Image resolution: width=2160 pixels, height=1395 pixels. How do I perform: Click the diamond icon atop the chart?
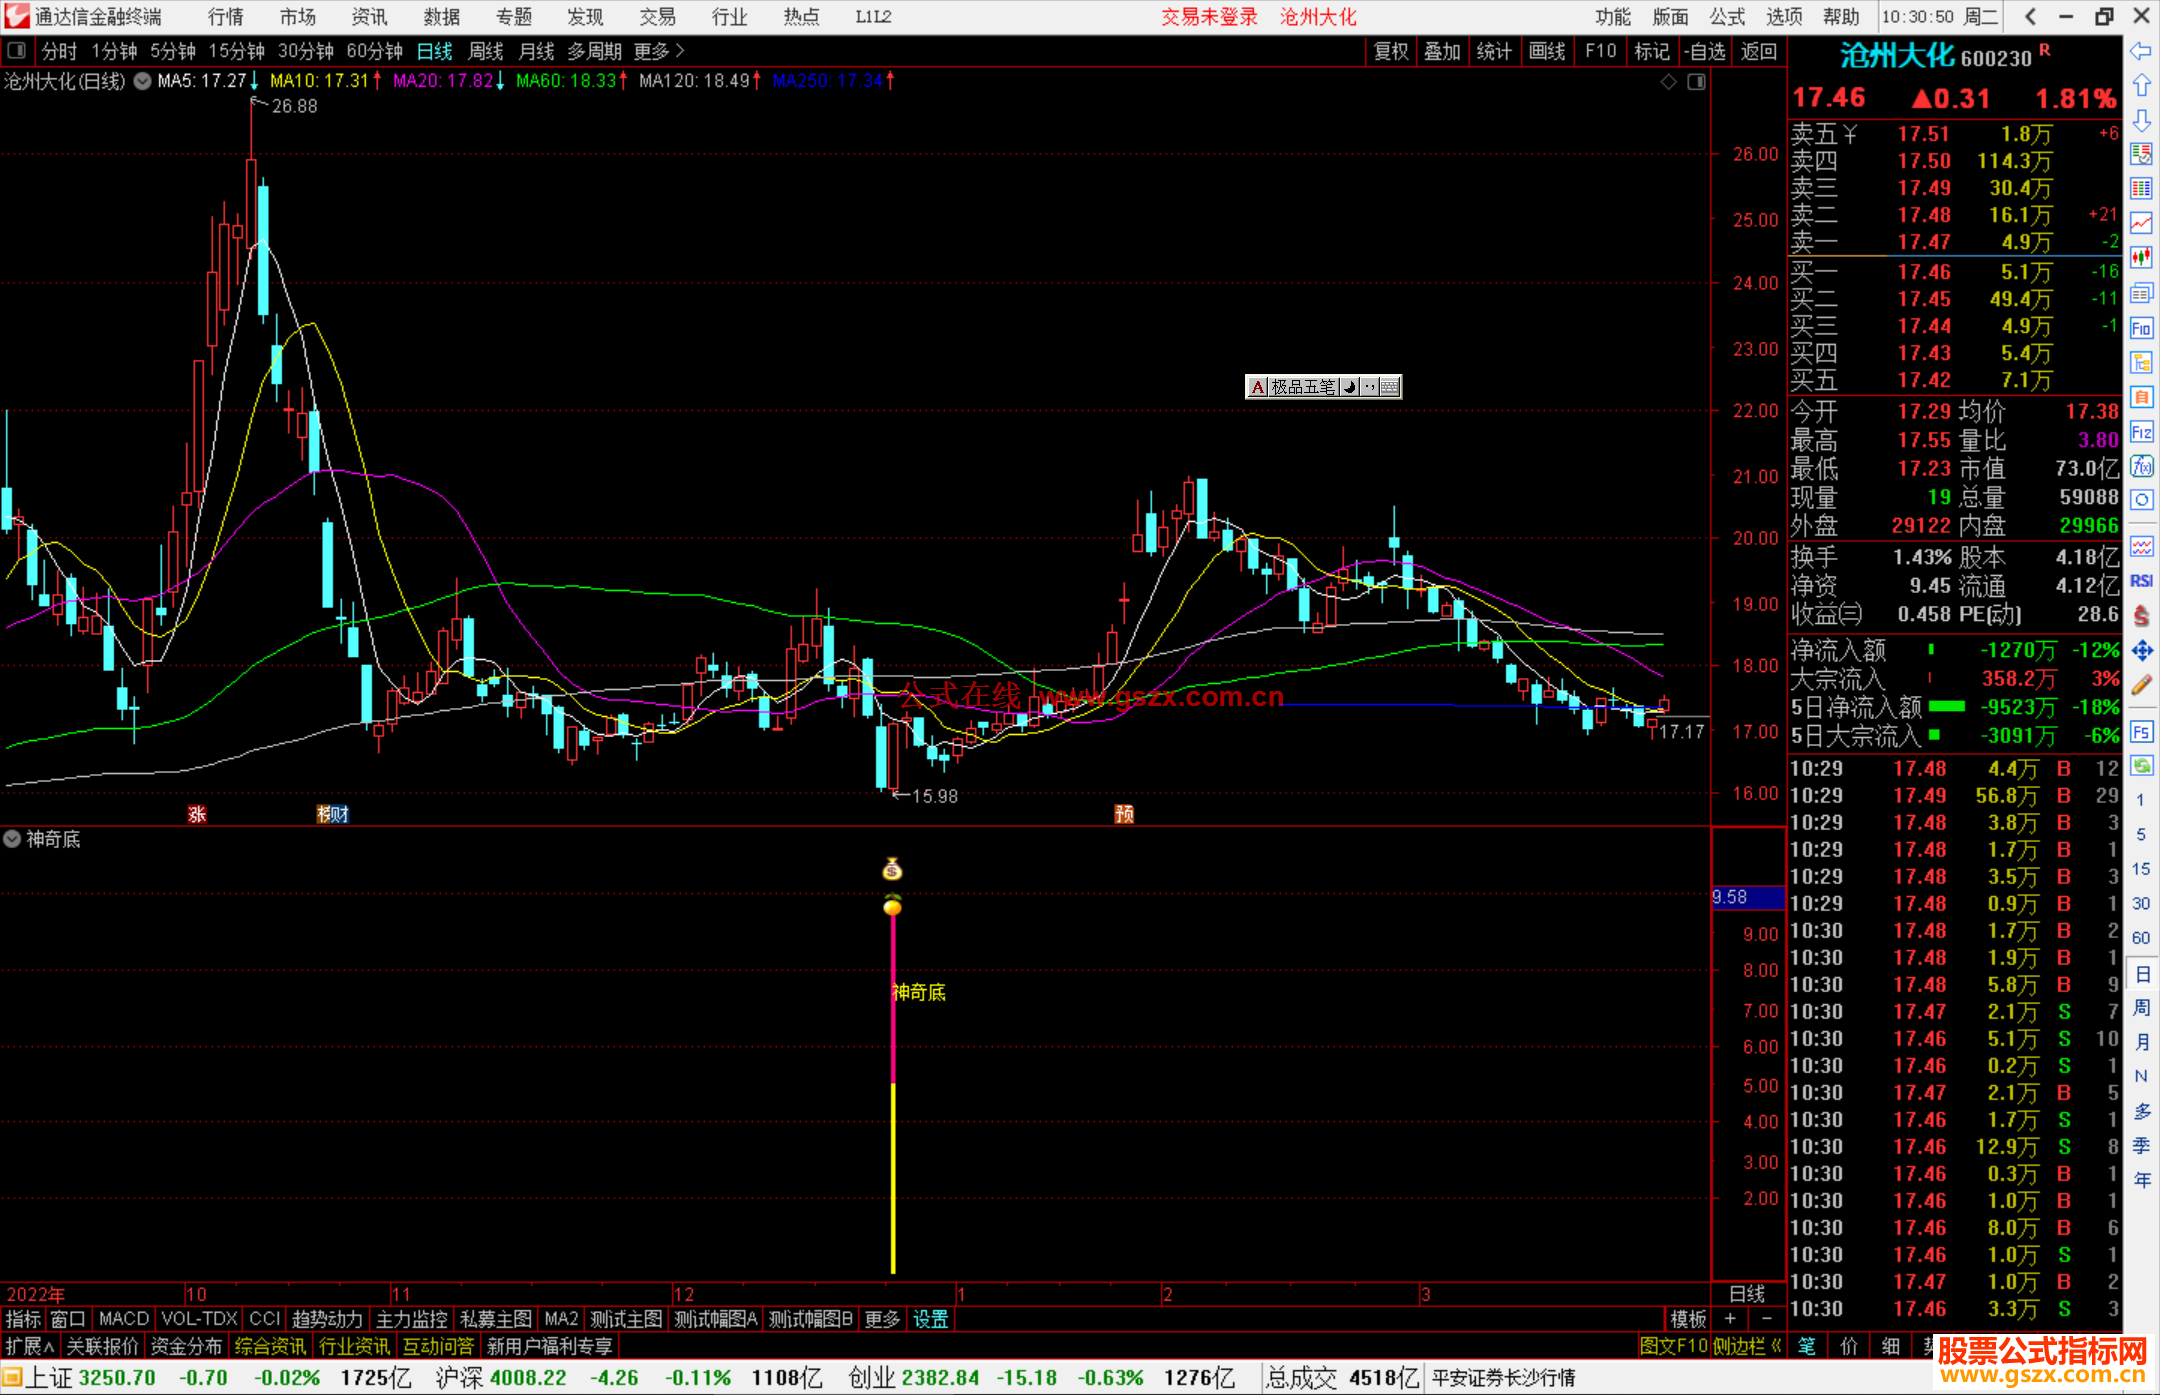pos(1669,82)
